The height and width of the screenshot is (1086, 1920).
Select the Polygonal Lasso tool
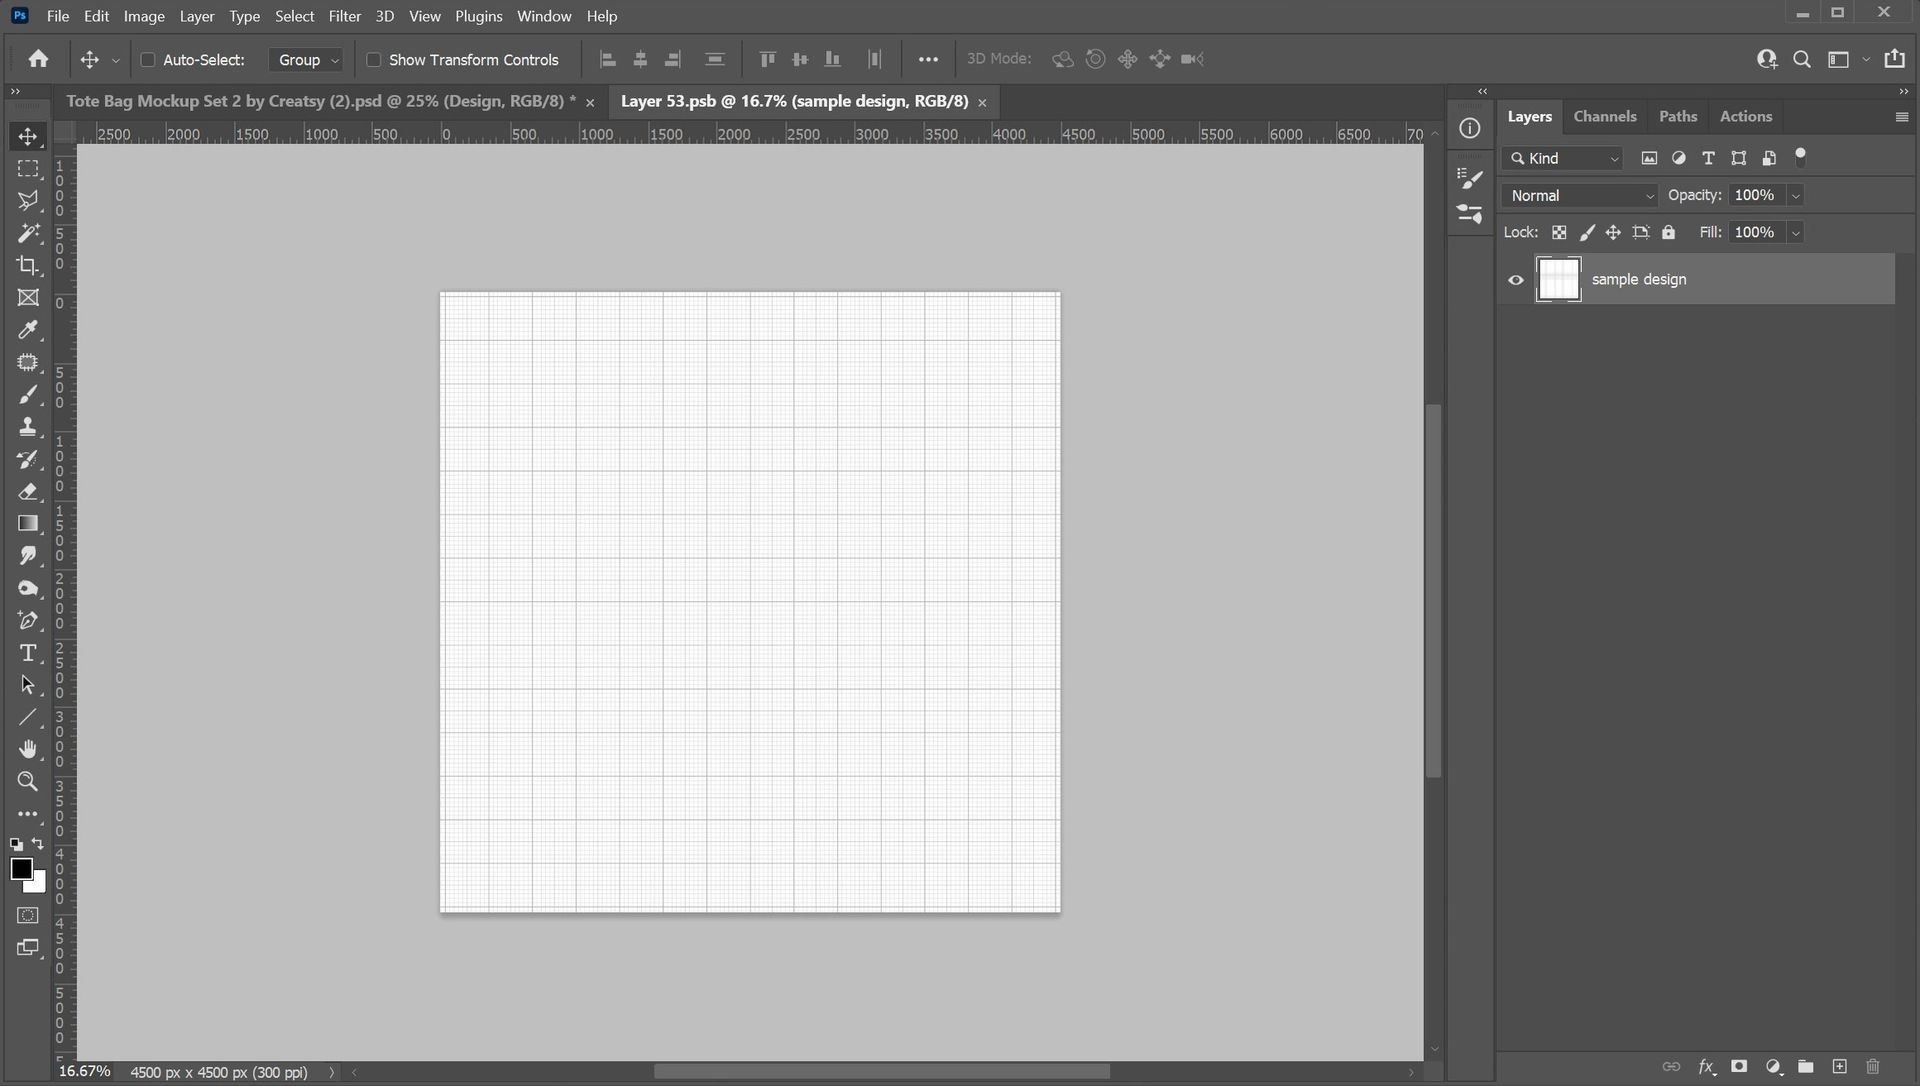(x=28, y=201)
